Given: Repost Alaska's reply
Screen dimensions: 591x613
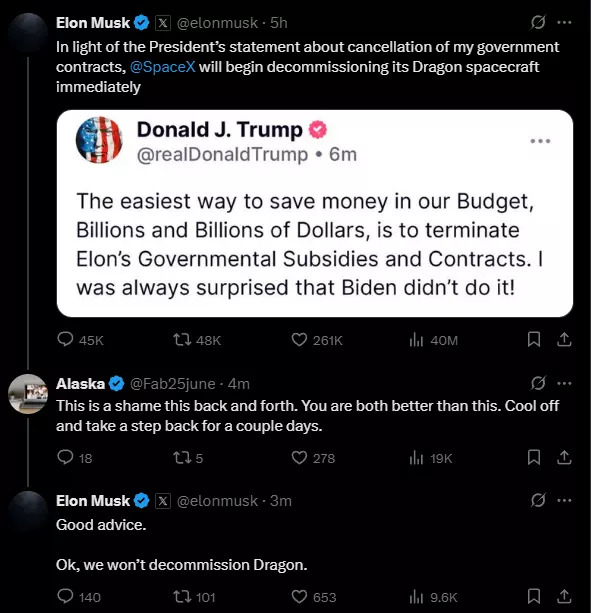Looking at the screenshot, I should (188, 458).
